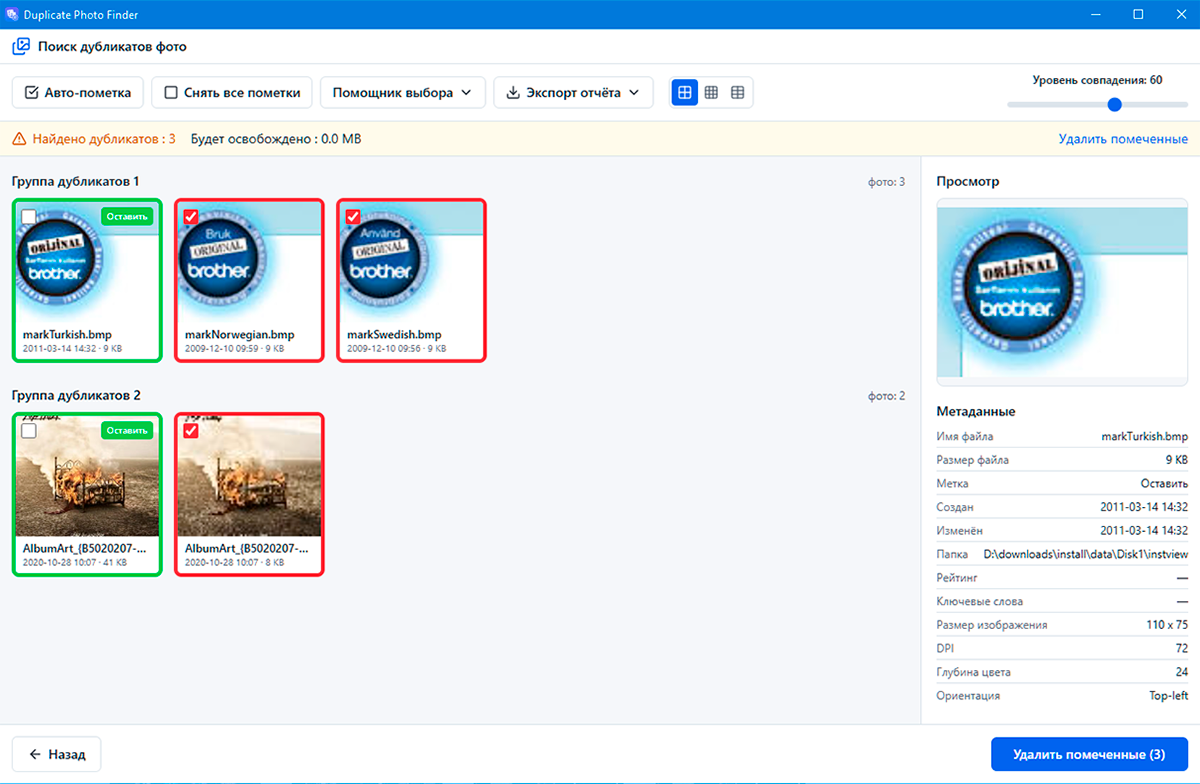1200x784 pixels.
Task: Click Группа дубликатов 1 heading
Action: (x=76, y=181)
